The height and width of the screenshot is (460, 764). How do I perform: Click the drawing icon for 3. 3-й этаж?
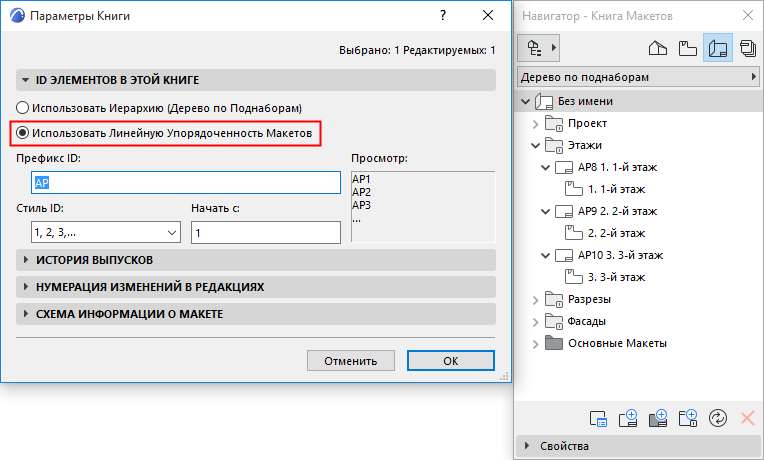[x=573, y=277]
